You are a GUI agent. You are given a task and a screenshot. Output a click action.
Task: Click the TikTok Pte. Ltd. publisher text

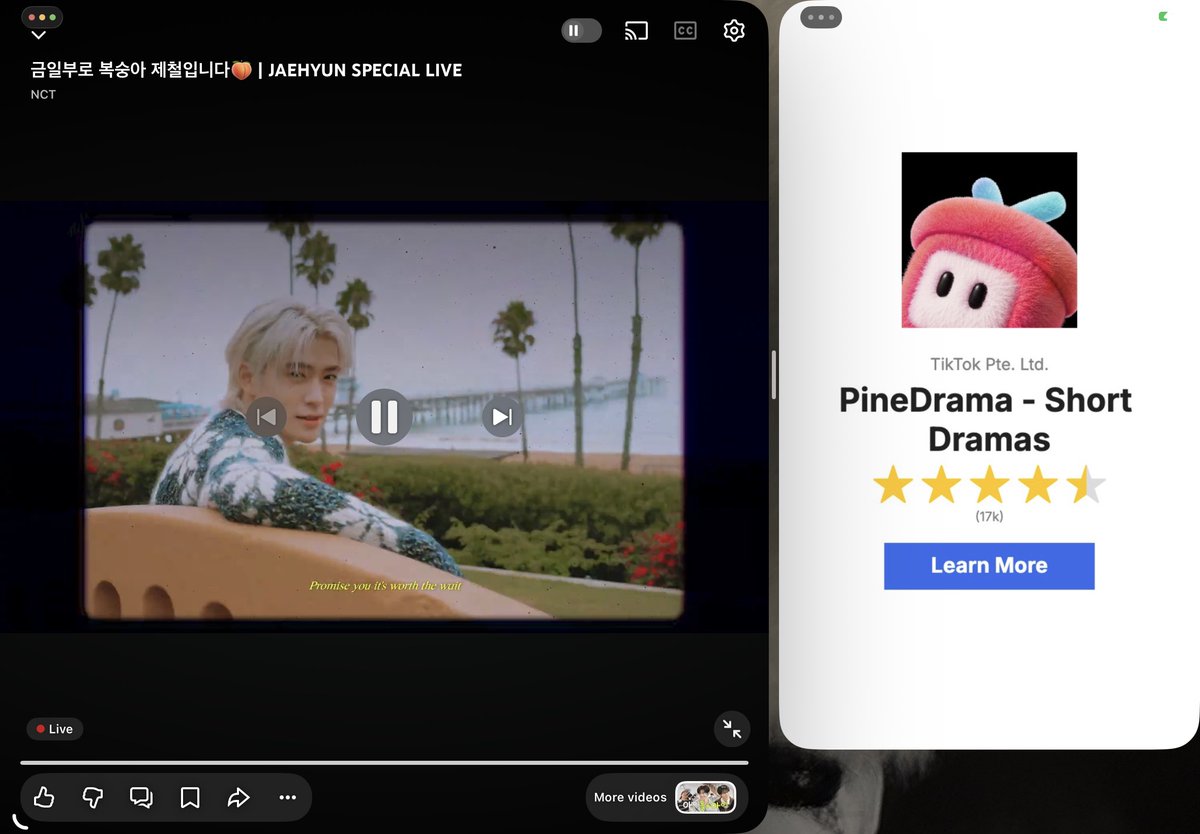pyautogui.click(x=989, y=365)
